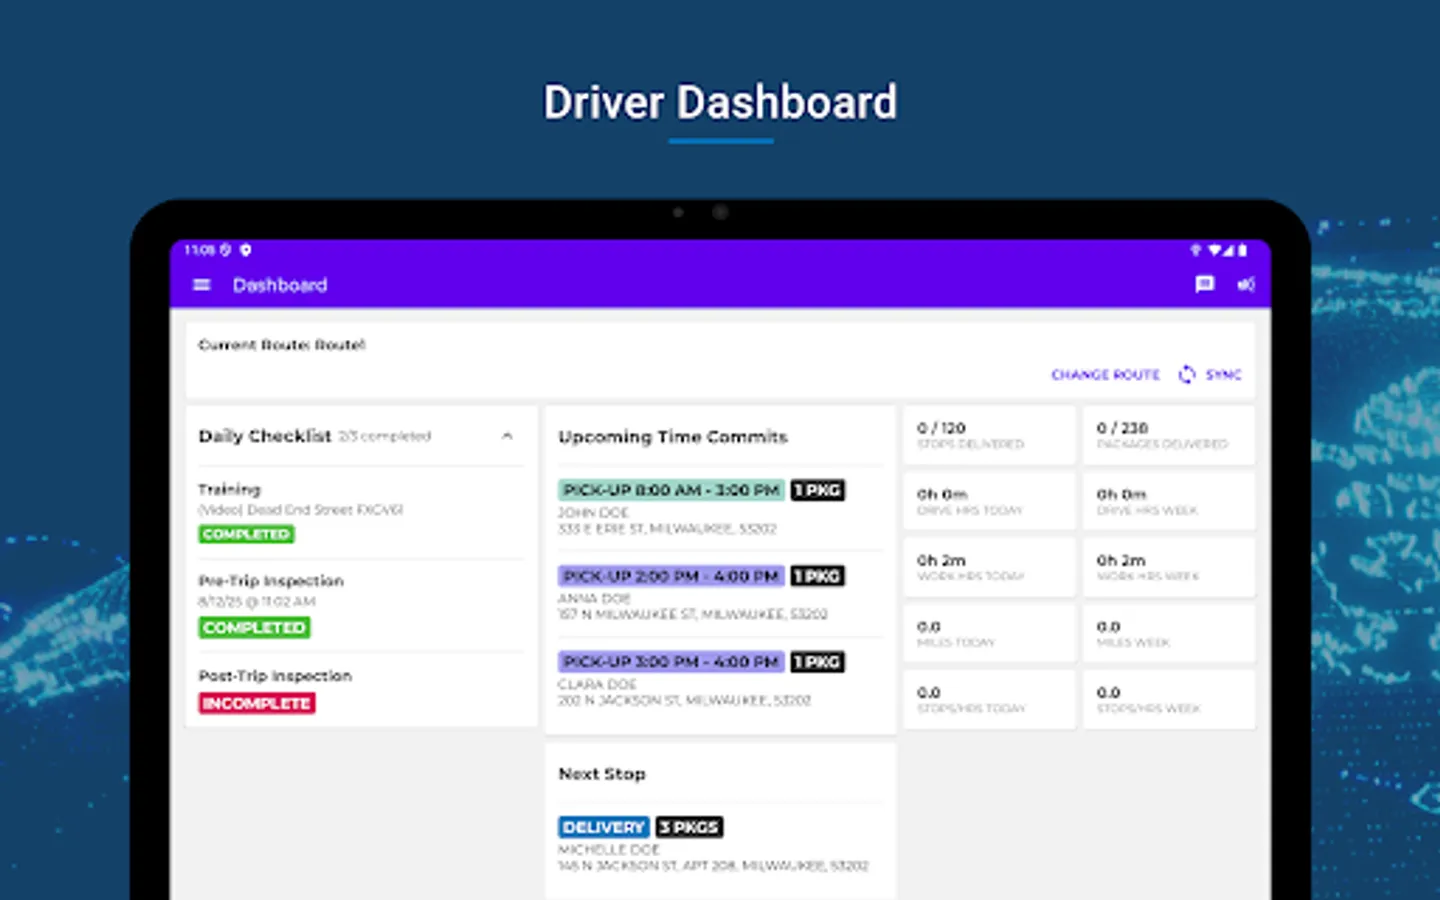Open the Stops/Hrs Today card
This screenshot has width=1440, height=900.
[x=989, y=699]
